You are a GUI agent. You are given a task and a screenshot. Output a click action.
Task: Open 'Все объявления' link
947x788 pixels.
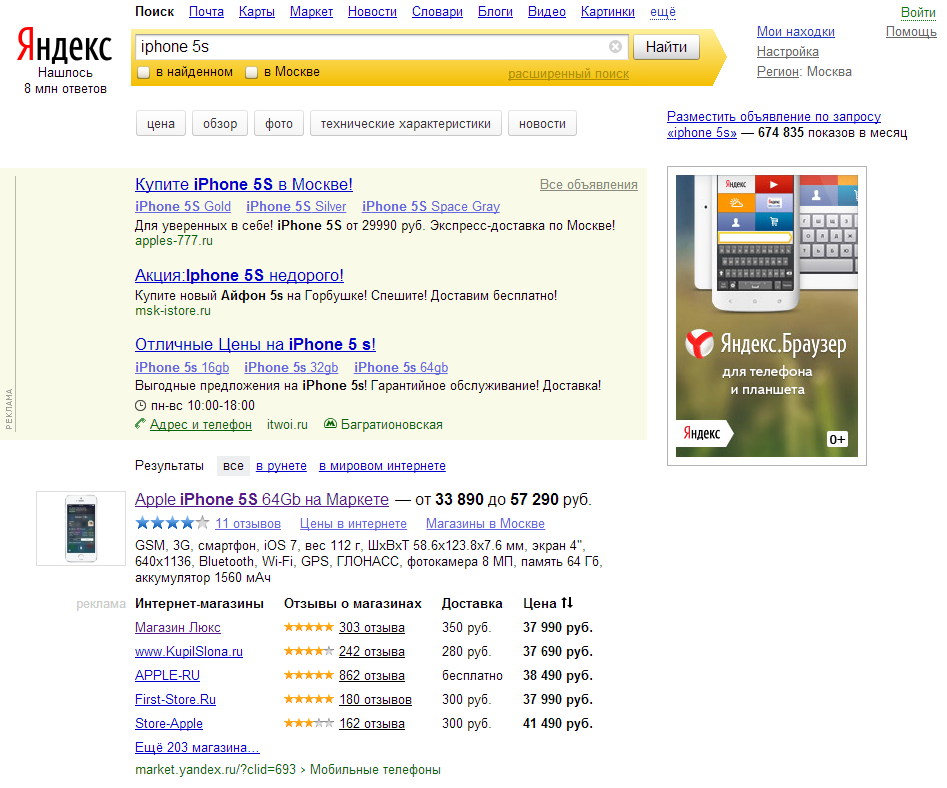tap(589, 184)
